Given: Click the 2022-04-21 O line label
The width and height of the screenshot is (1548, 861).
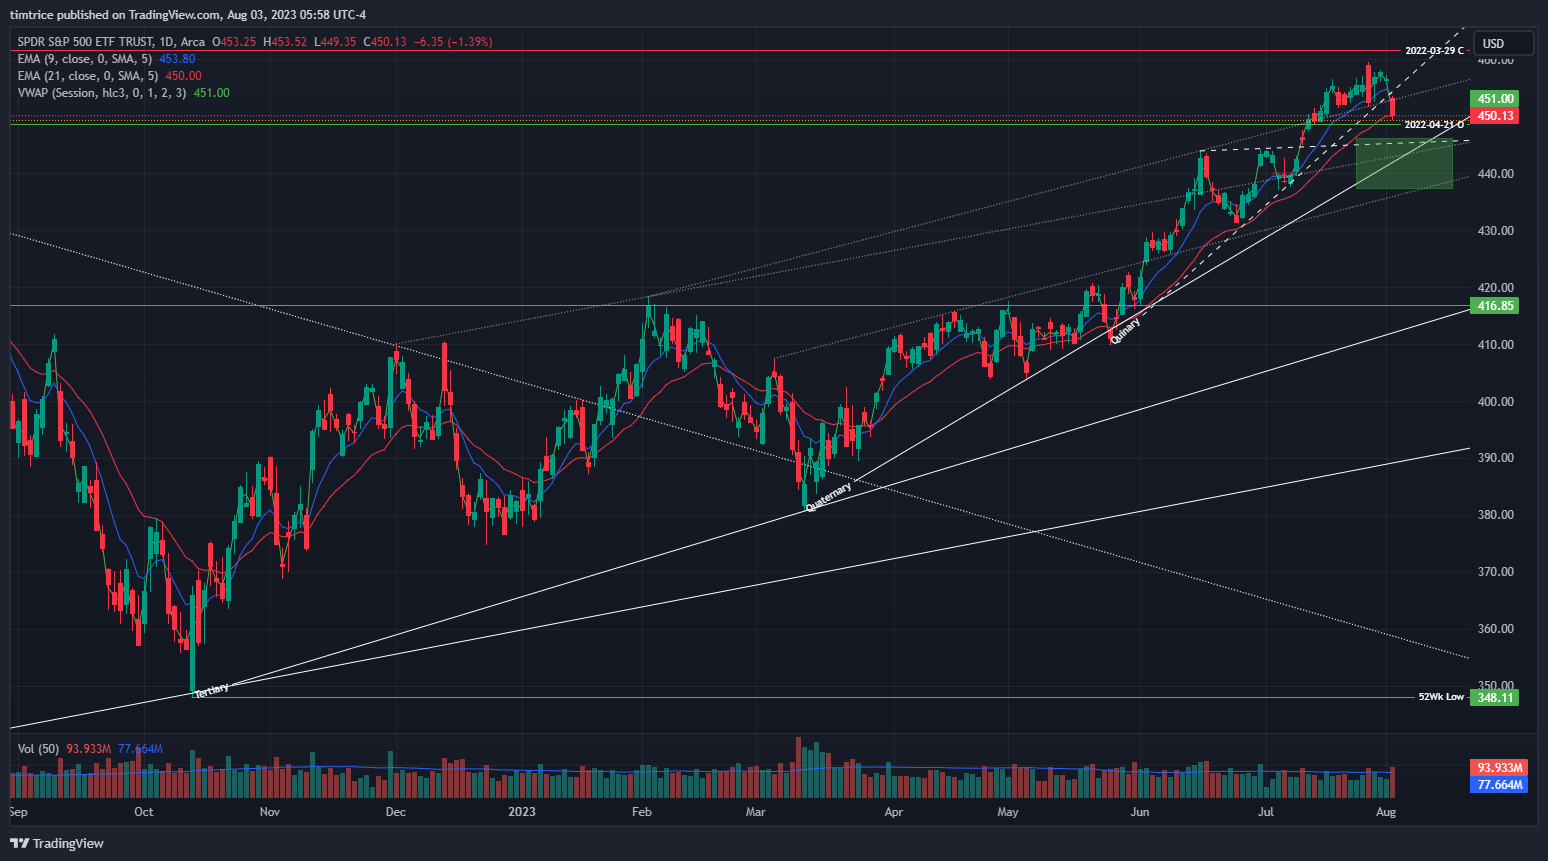Looking at the screenshot, I should [x=1434, y=125].
